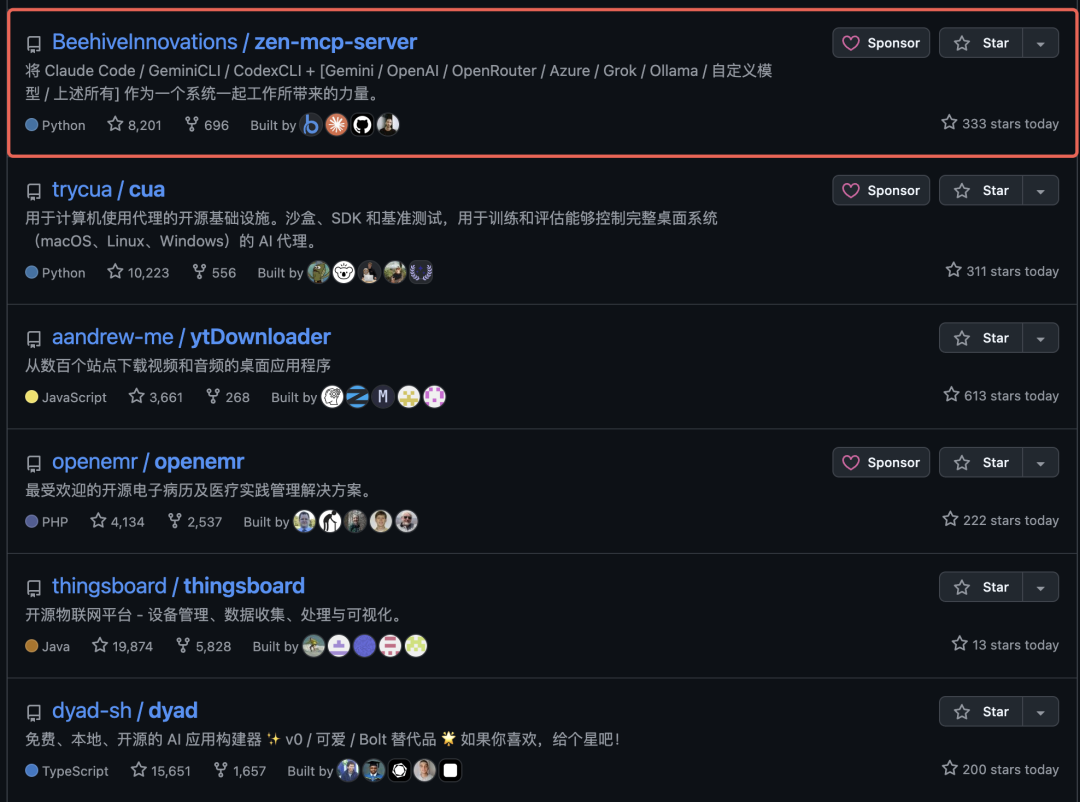Star the aandrew-me/ytDownloader repository
The height and width of the screenshot is (802, 1080).
coord(981,338)
